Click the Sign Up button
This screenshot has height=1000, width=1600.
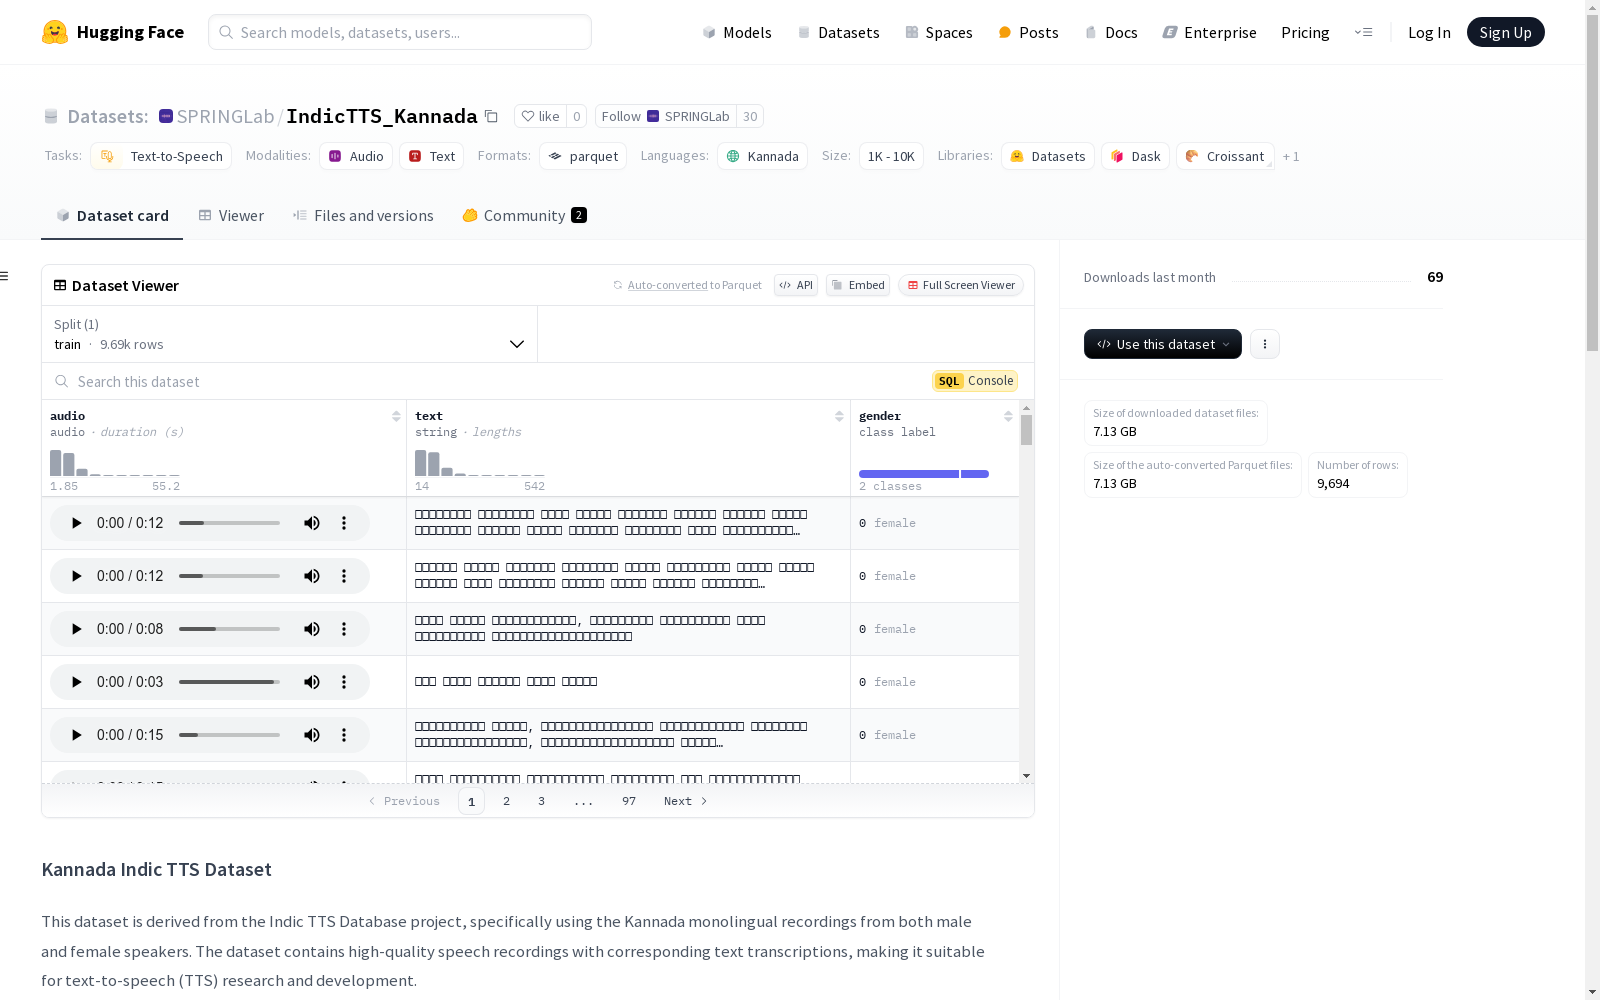click(1505, 32)
